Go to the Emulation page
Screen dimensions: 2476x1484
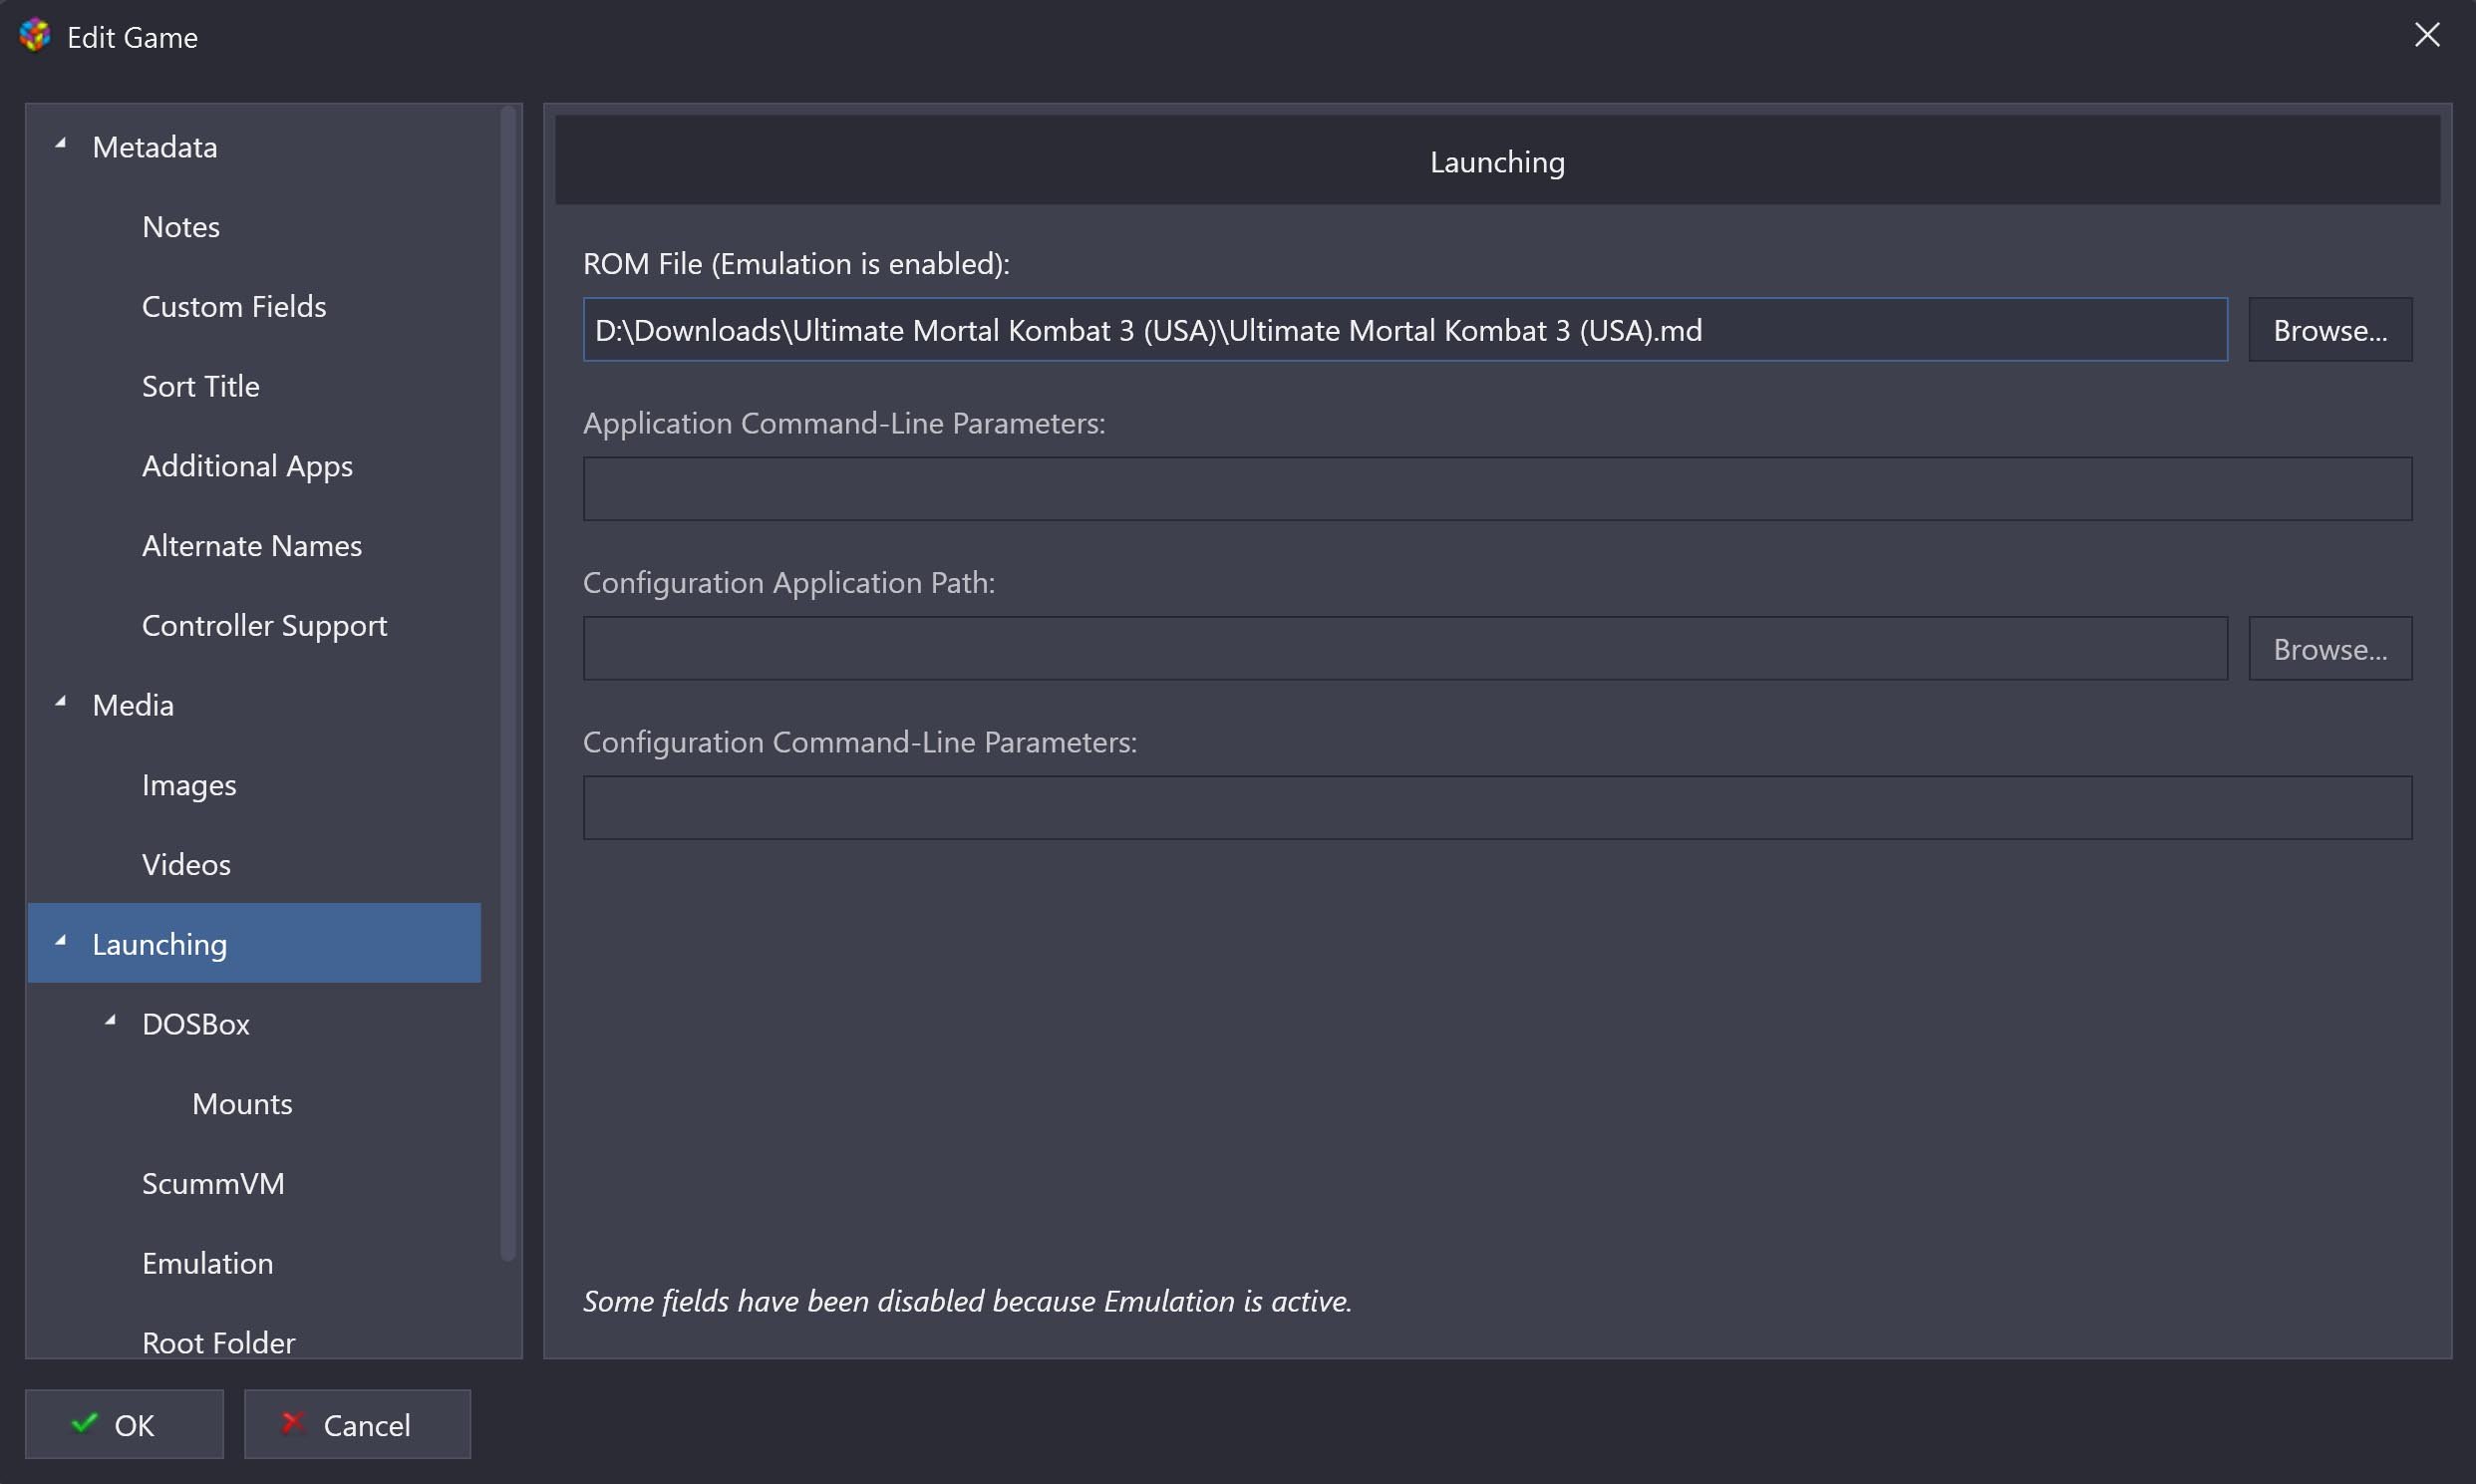click(208, 1263)
